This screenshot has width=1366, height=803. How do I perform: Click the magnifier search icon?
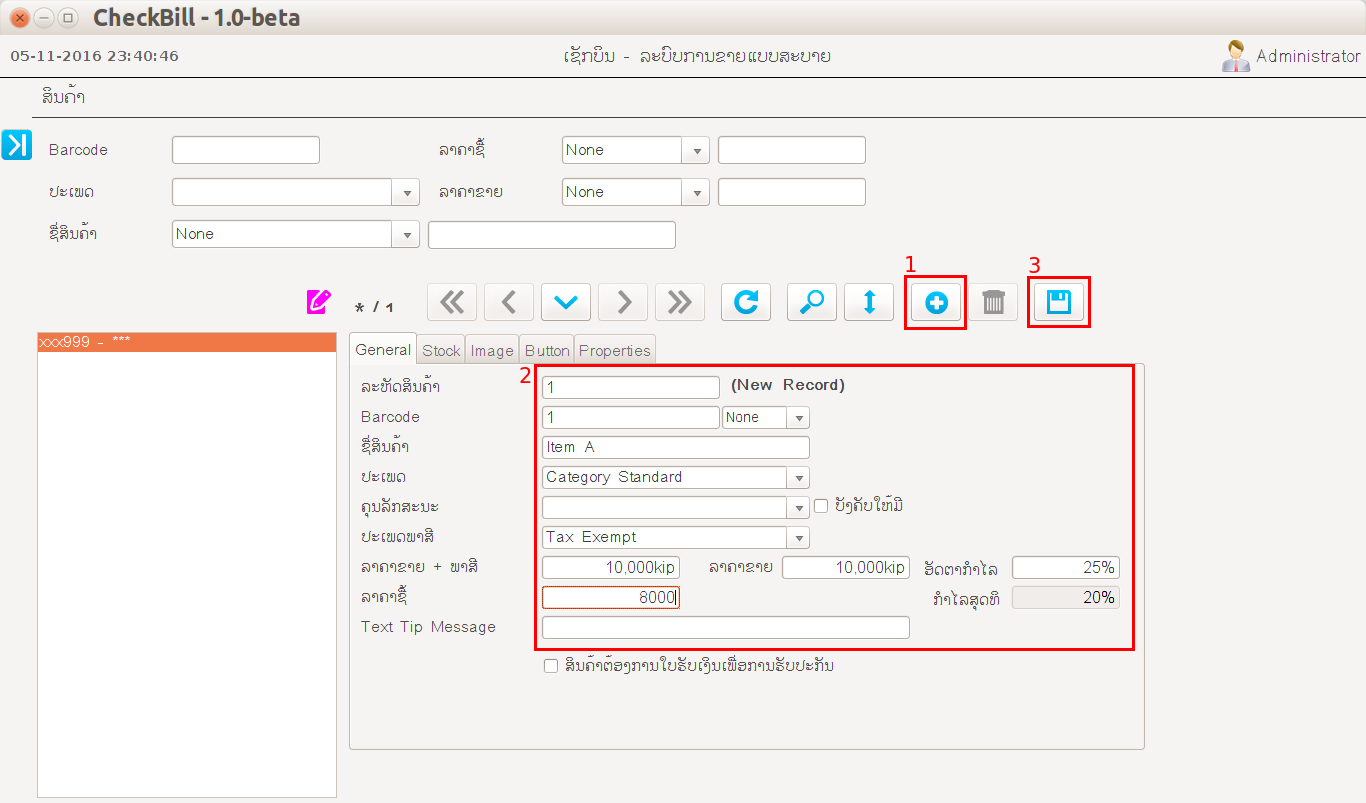point(811,302)
